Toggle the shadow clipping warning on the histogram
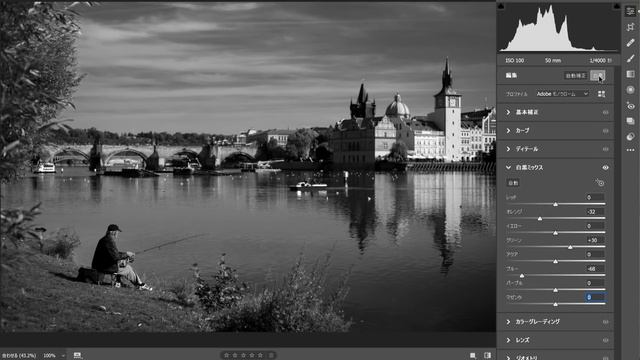The width and height of the screenshot is (640, 360). tap(501, 6)
